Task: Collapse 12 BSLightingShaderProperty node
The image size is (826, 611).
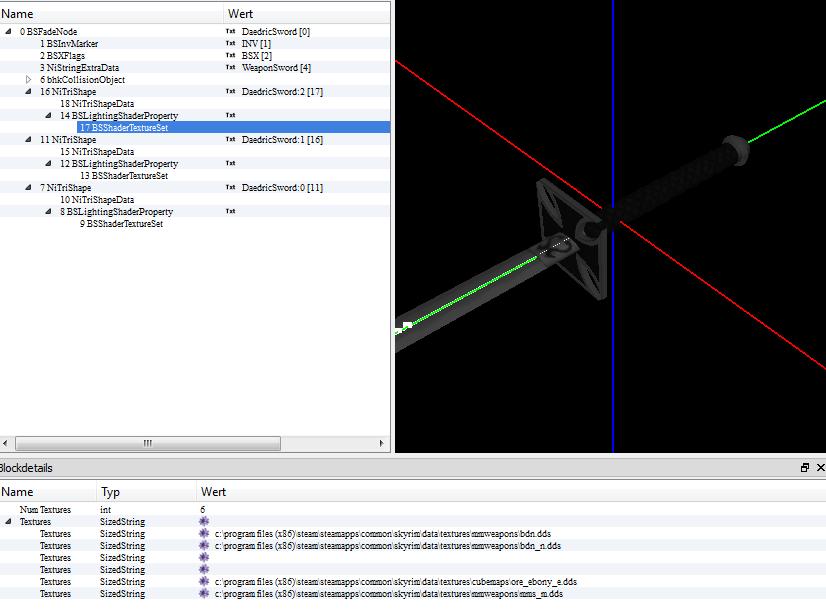Action: pos(49,164)
